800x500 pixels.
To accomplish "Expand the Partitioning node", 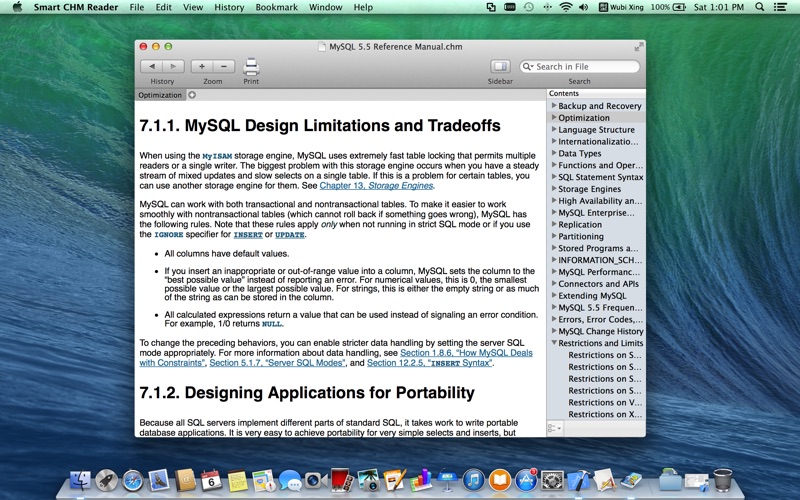I will coord(554,236).
